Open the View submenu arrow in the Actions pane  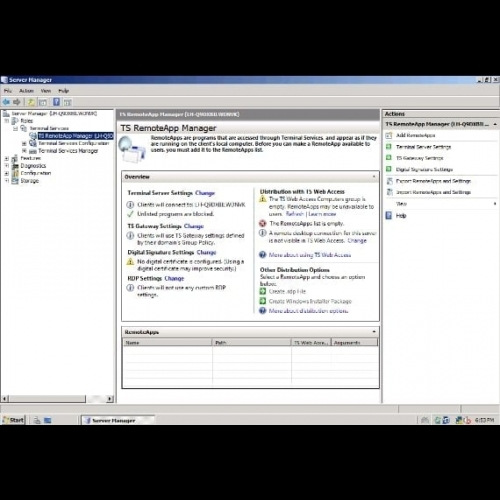pos(495,204)
